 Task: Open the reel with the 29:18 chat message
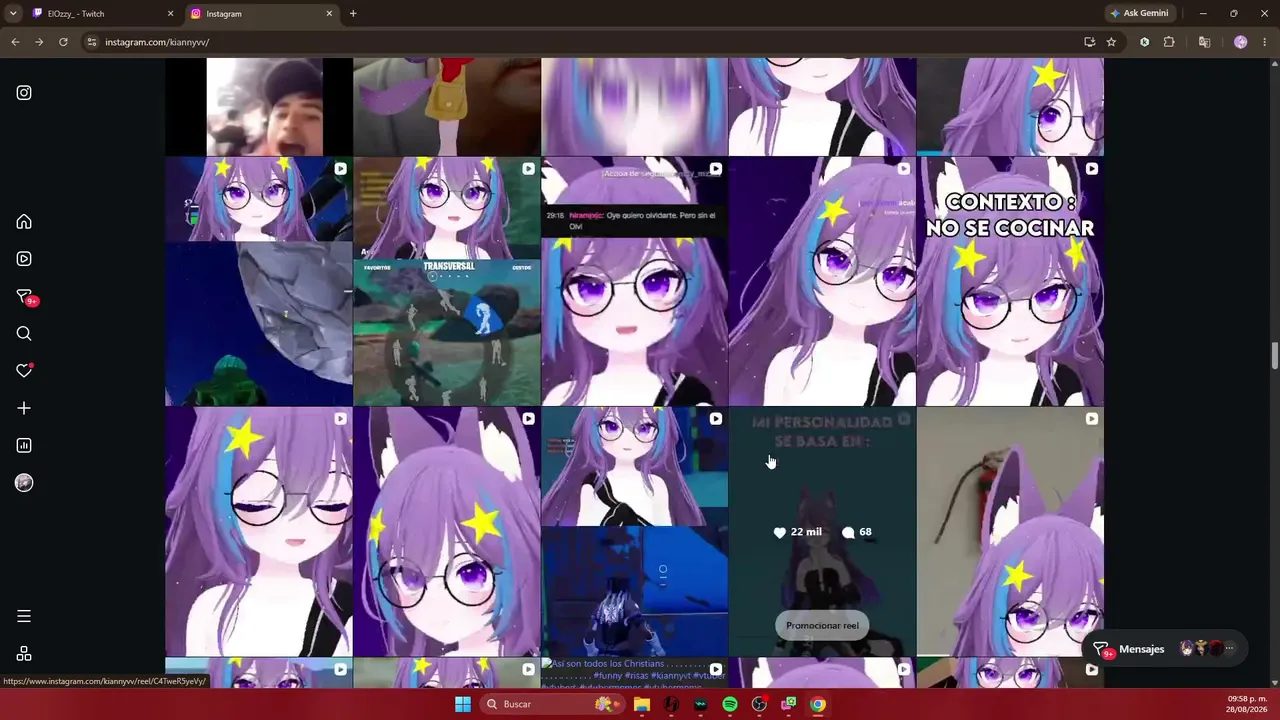634,281
